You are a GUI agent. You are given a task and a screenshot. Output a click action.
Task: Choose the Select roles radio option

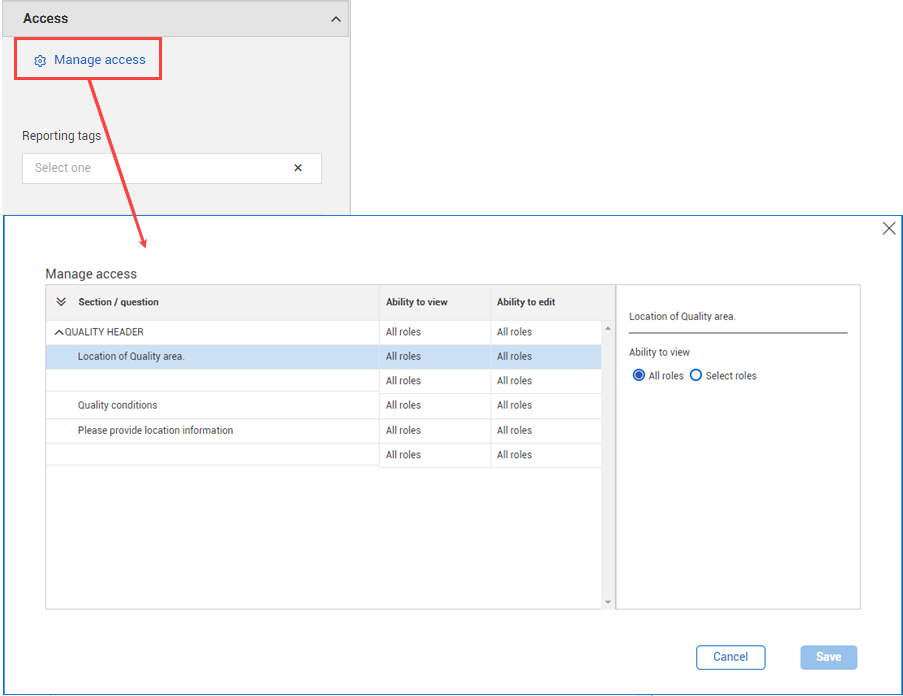pyautogui.click(x=696, y=376)
